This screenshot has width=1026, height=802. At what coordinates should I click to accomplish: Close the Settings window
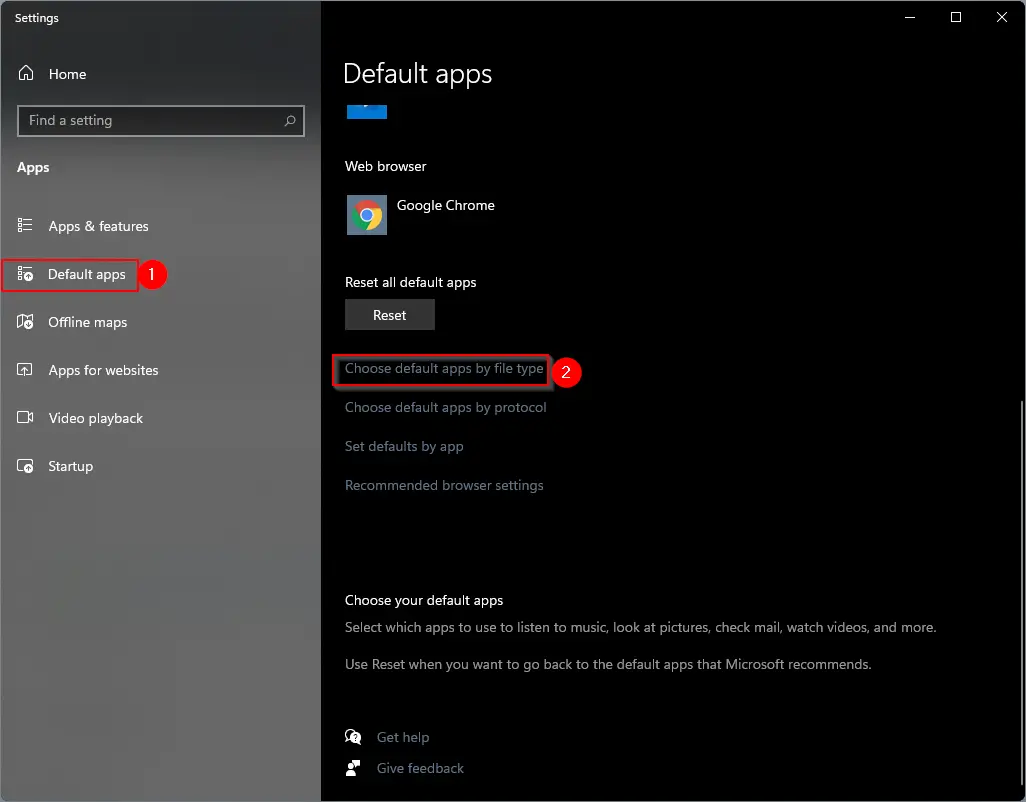pyautogui.click(x=1002, y=18)
